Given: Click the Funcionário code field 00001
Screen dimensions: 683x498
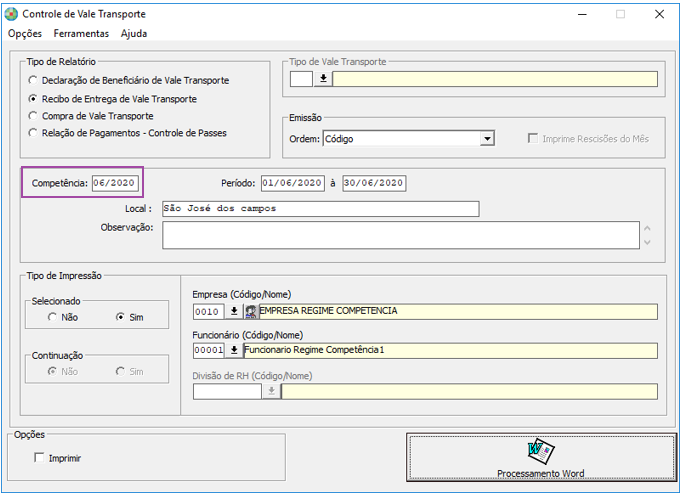Looking at the screenshot, I should [x=209, y=350].
